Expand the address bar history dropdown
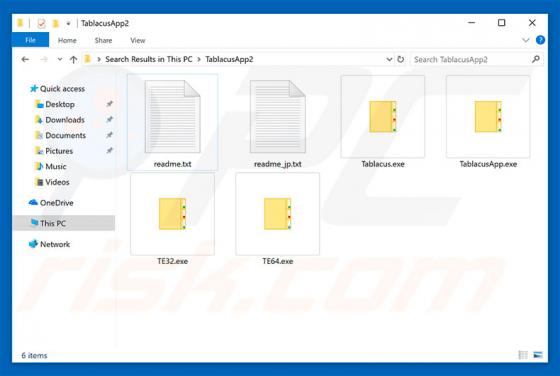This screenshot has width=560, height=376. coord(389,59)
